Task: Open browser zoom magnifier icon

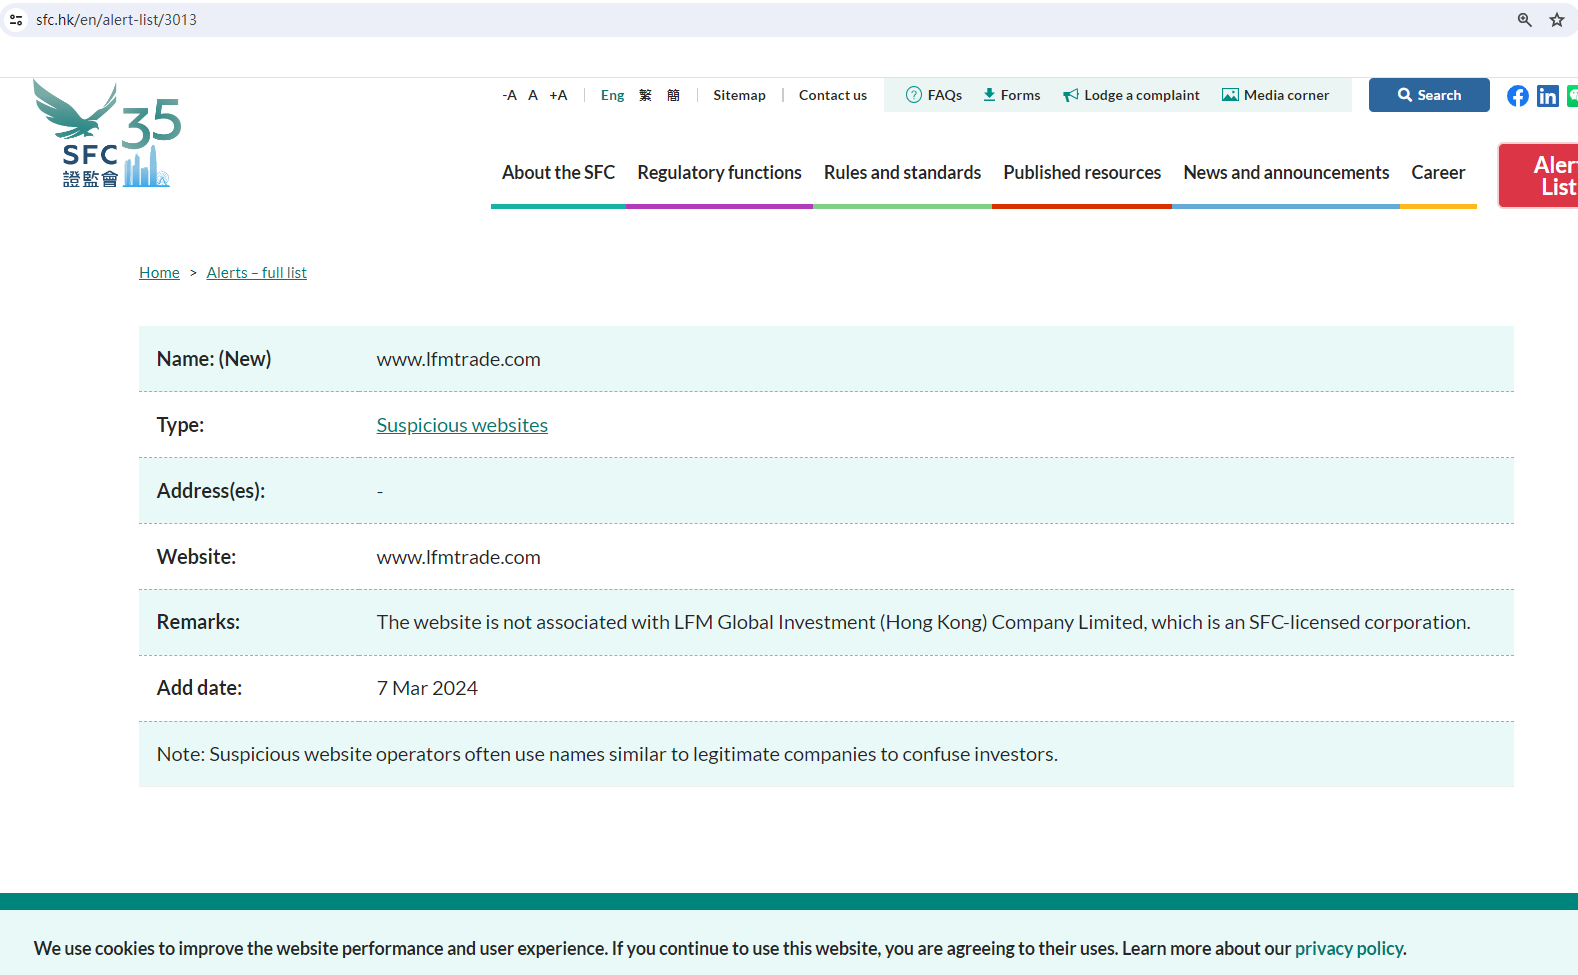Action: tap(1524, 20)
